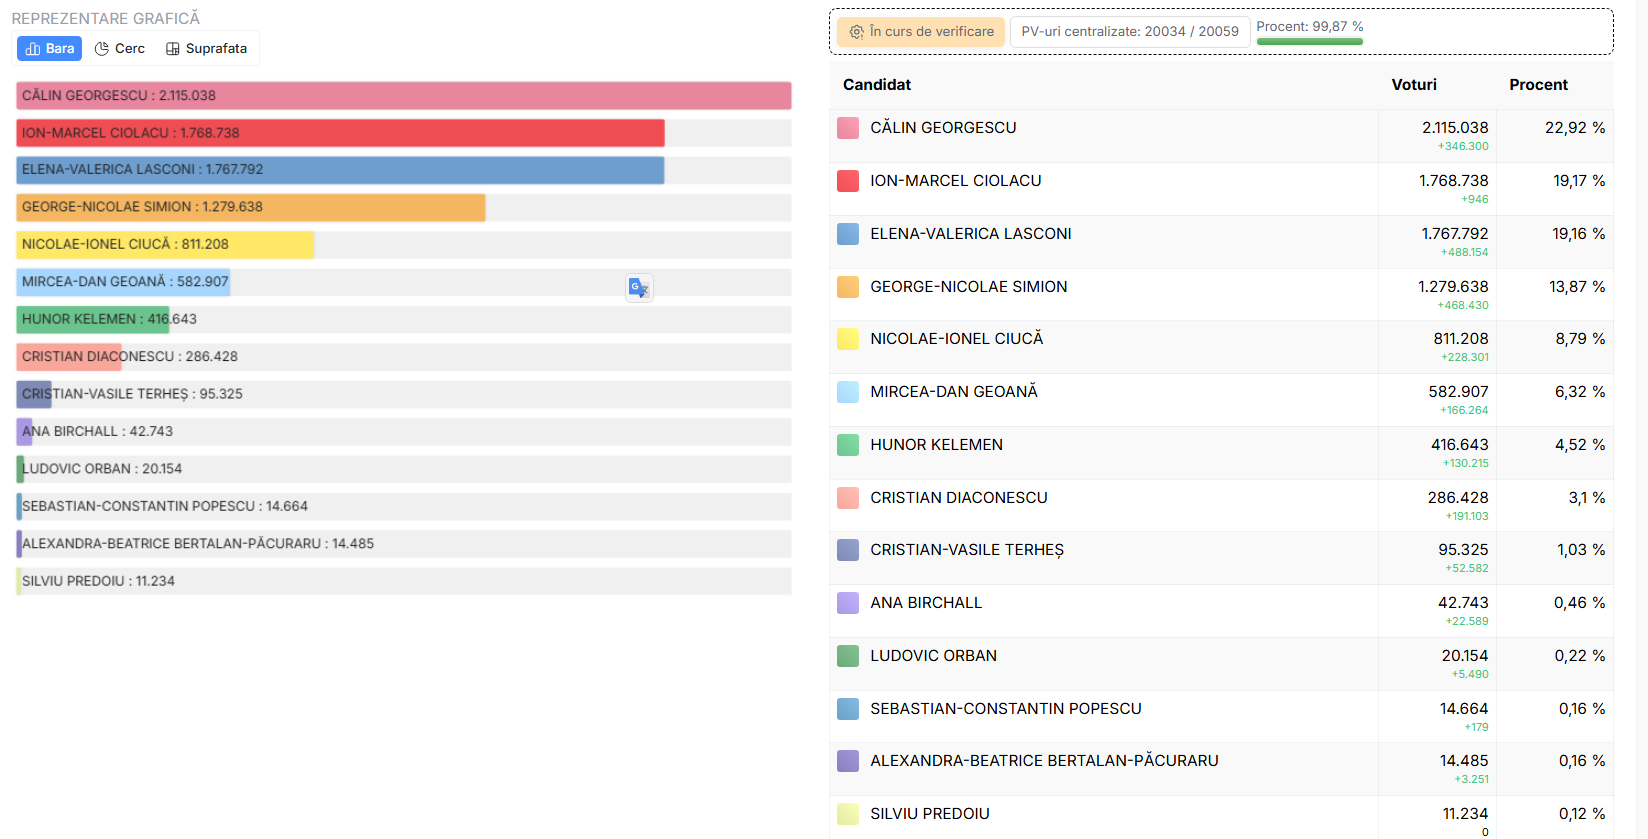Click the Voturi column header
The height and width of the screenshot is (839, 1648).
coord(1413,85)
